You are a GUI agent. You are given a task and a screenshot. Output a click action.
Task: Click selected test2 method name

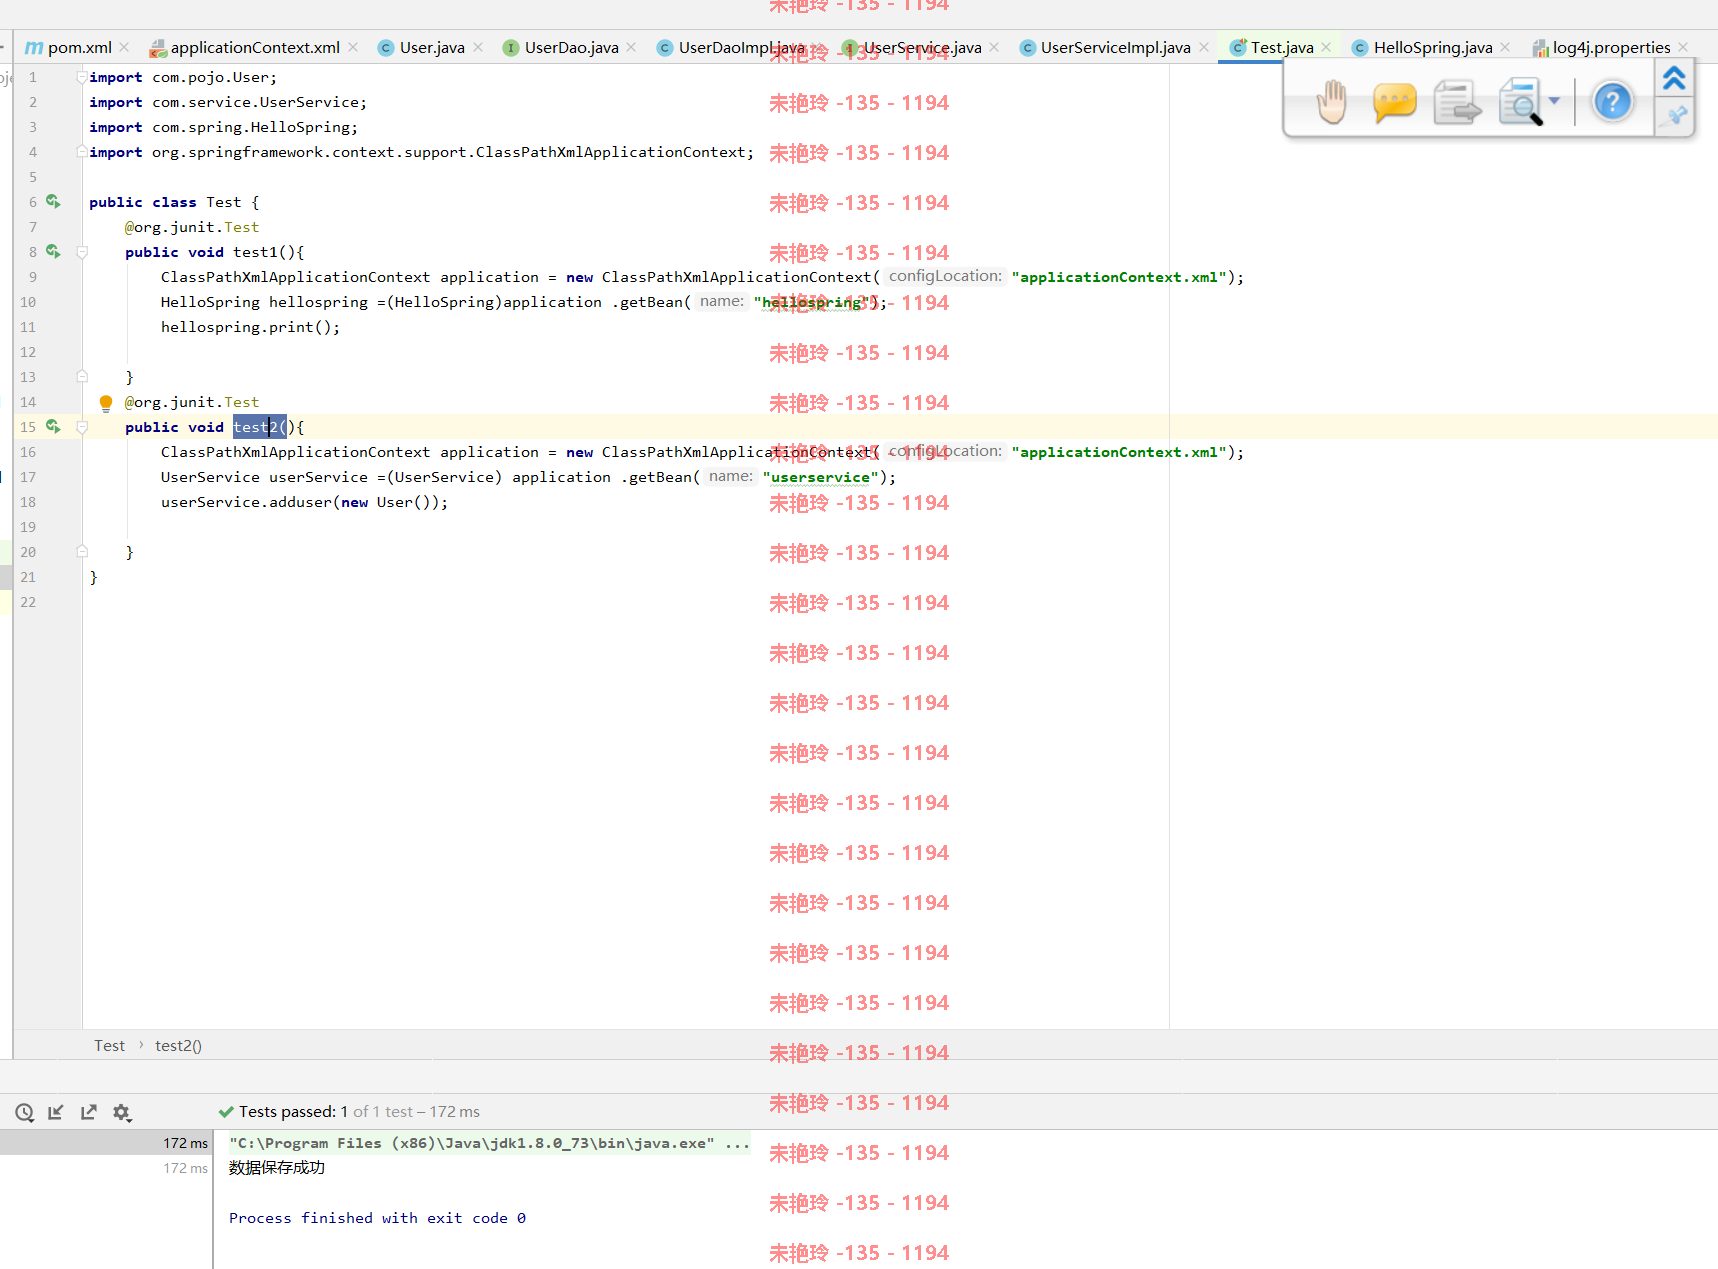255,427
